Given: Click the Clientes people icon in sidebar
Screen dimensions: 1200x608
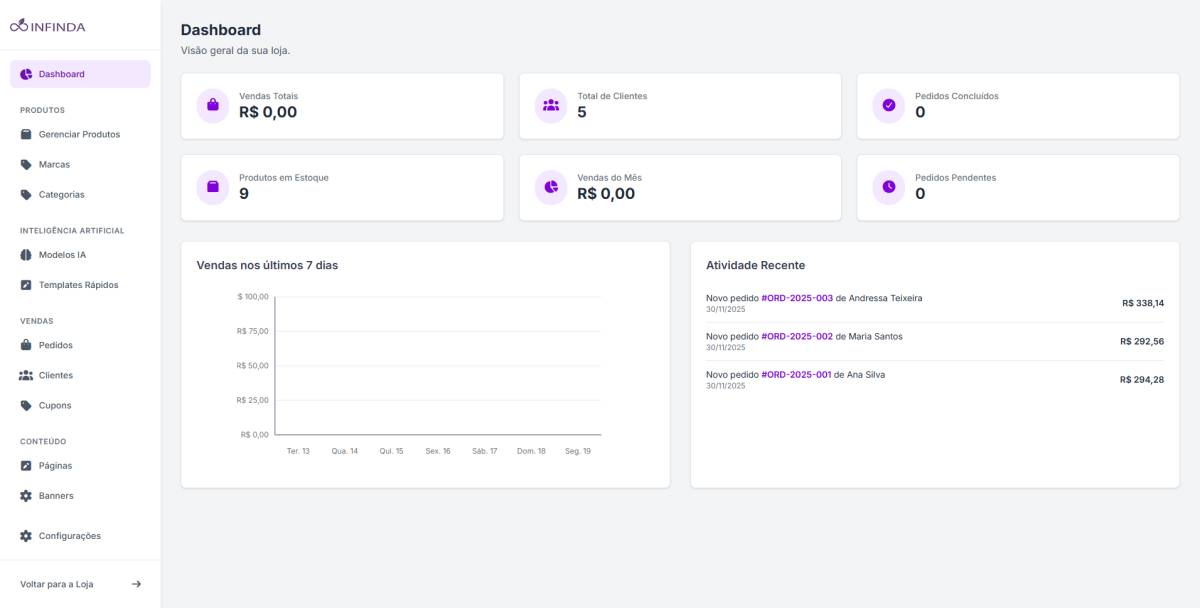Looking at the screenshot, I should (26, 375).
